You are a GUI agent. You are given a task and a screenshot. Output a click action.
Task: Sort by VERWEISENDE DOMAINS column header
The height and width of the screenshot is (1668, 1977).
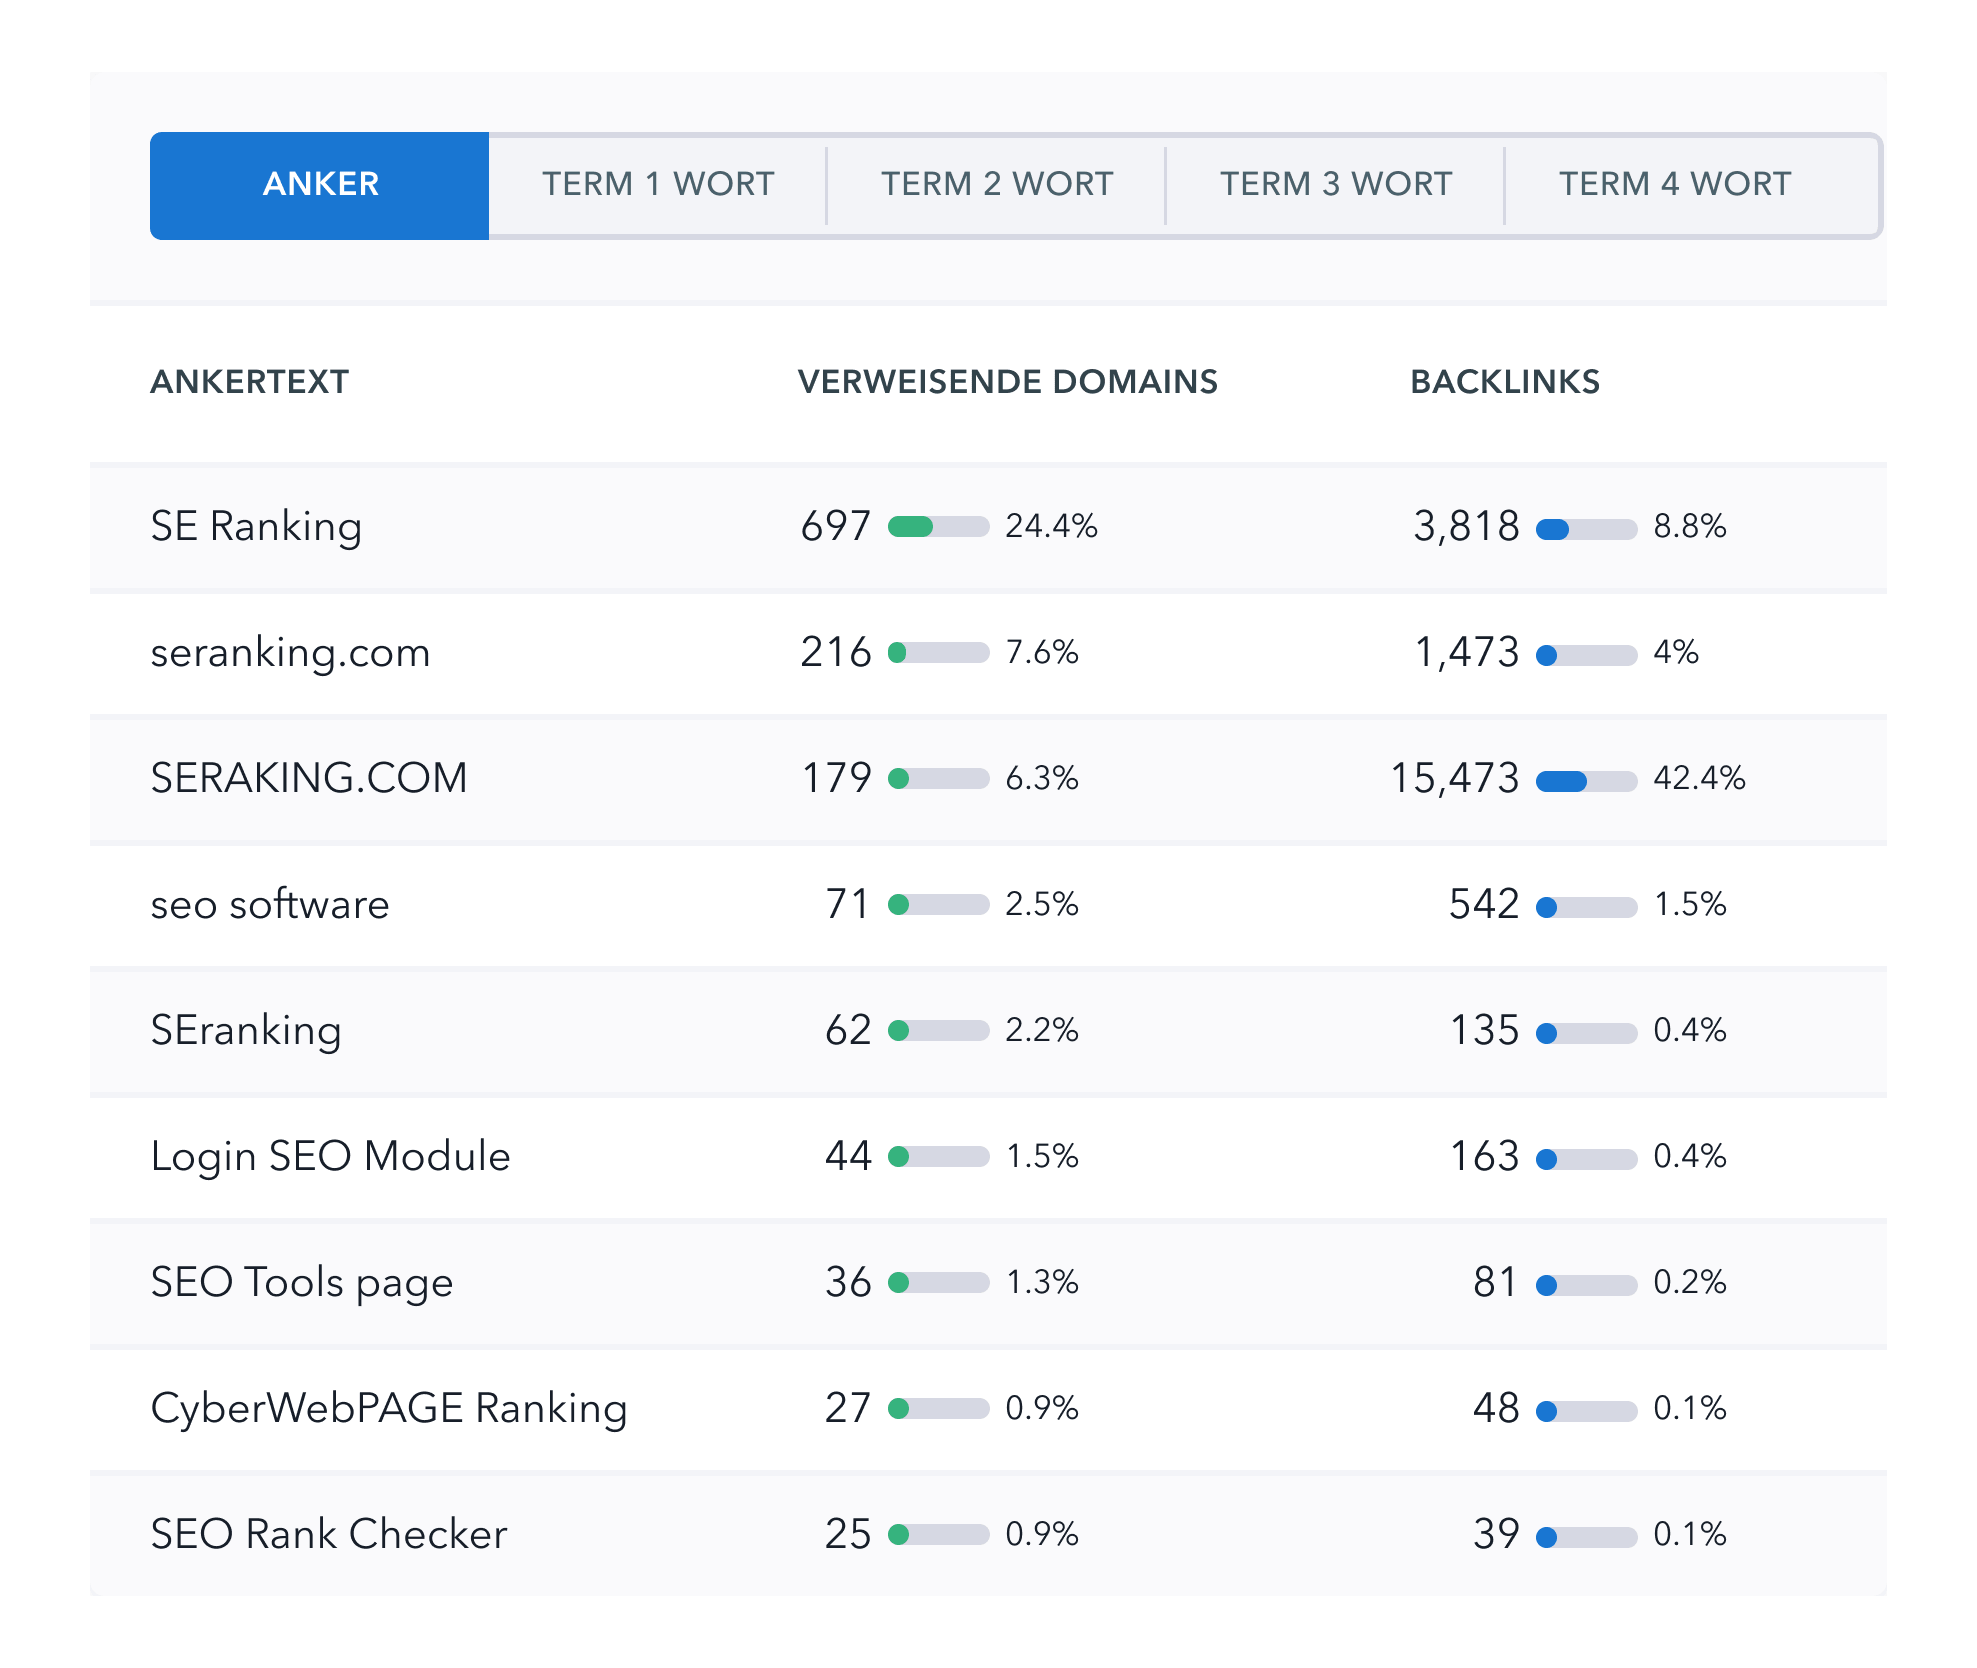tap(1008, 382)
